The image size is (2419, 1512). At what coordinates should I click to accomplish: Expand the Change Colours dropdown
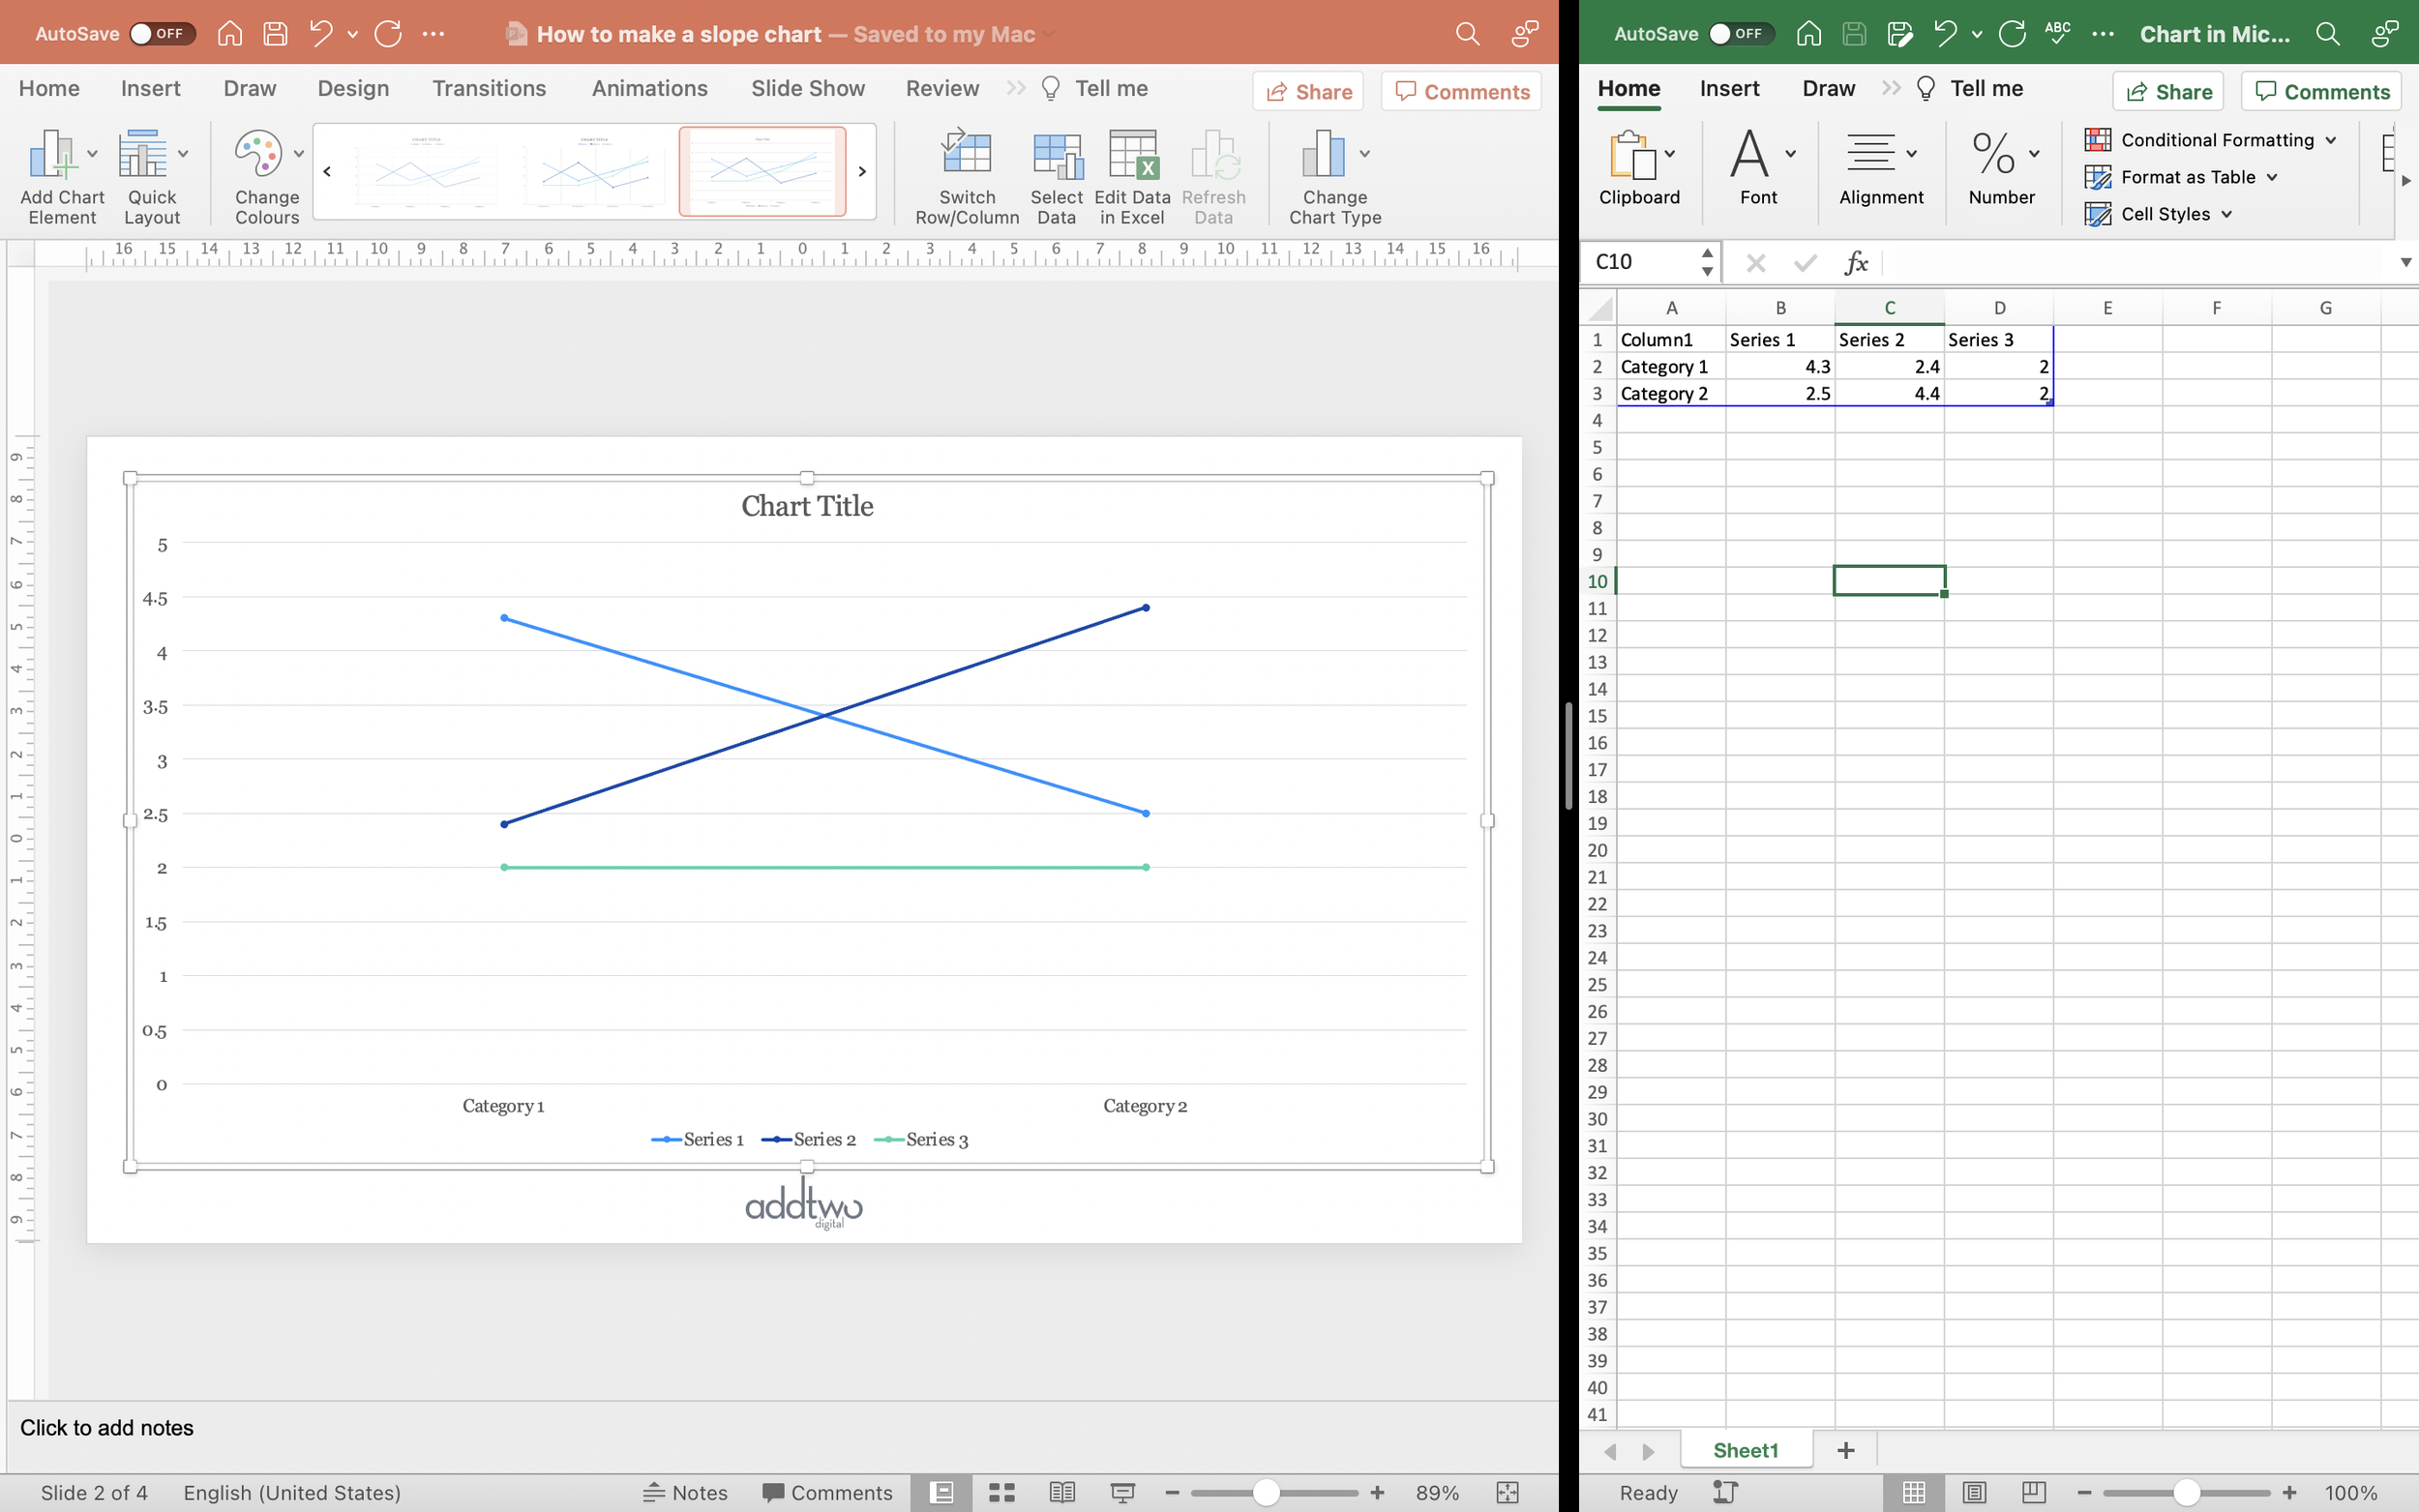click(298, 154)
